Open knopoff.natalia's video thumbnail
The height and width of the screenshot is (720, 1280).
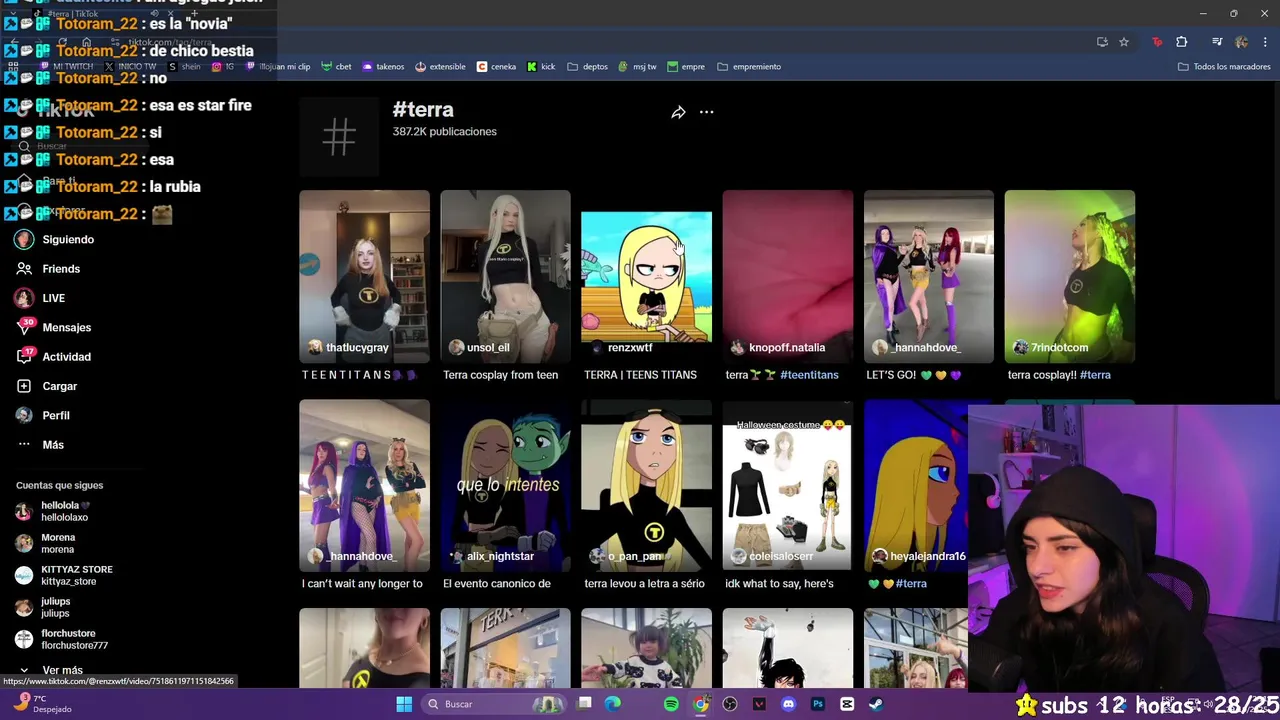[788, 276]
